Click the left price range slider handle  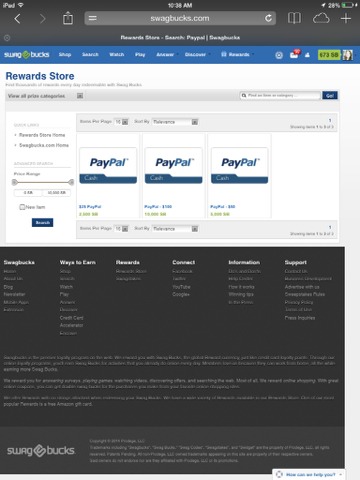[14, 182]
